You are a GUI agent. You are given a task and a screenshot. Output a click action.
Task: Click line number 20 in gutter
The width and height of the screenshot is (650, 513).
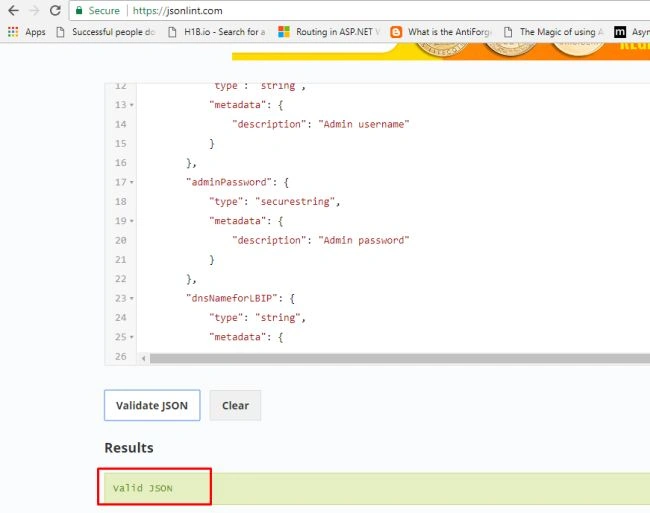tap(121, 240)
